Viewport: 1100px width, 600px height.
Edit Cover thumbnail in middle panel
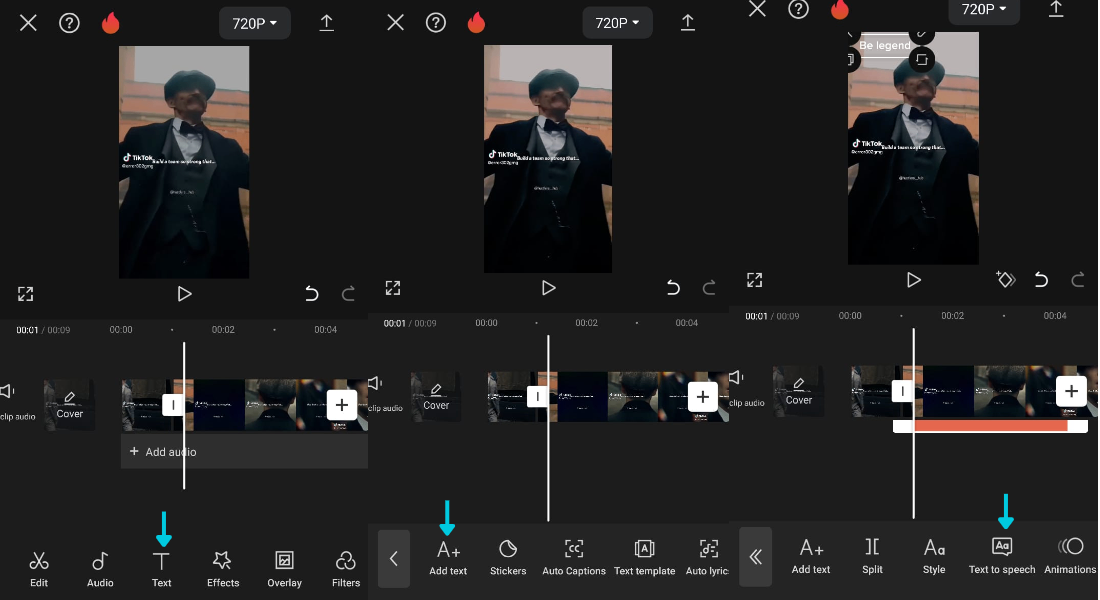[x=436, y=396]
